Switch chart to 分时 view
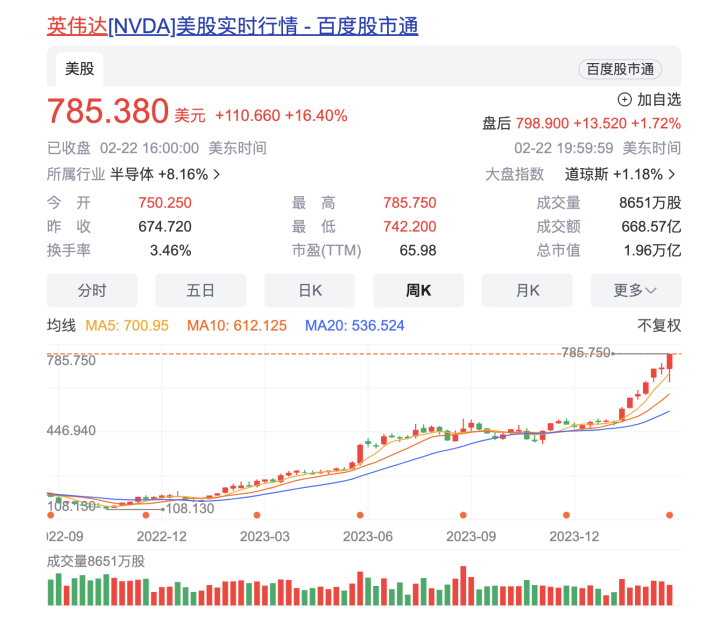The width and height of the screenshot is (720, 621). coord(92,290)
